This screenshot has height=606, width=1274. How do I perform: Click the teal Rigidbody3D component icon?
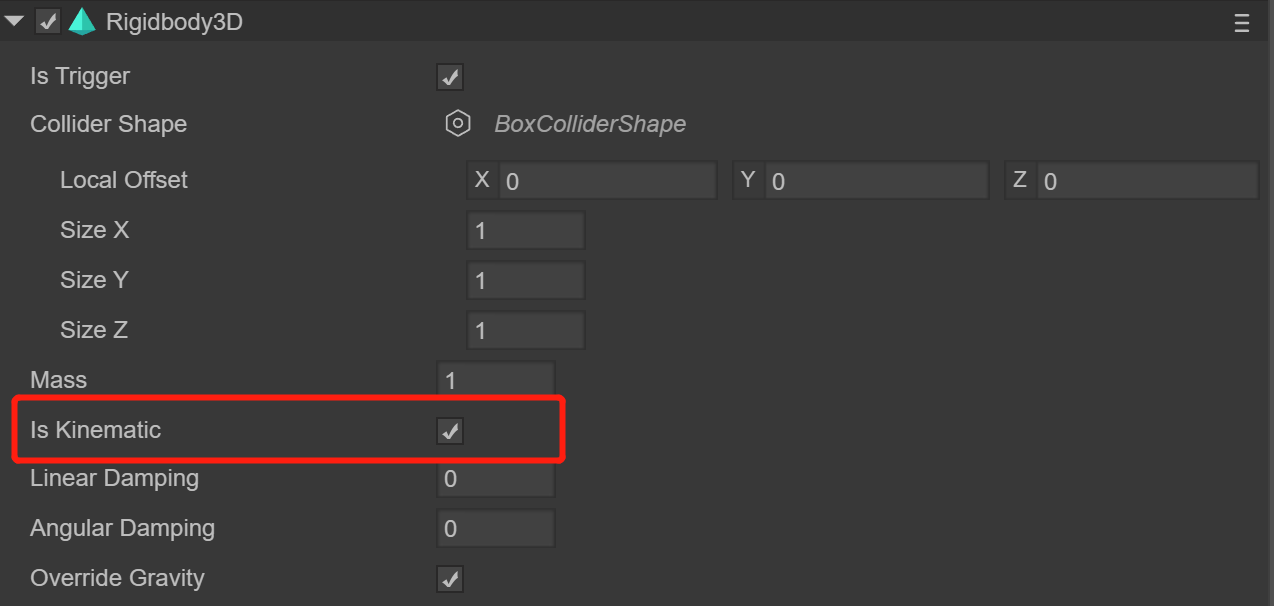point(81,21)
